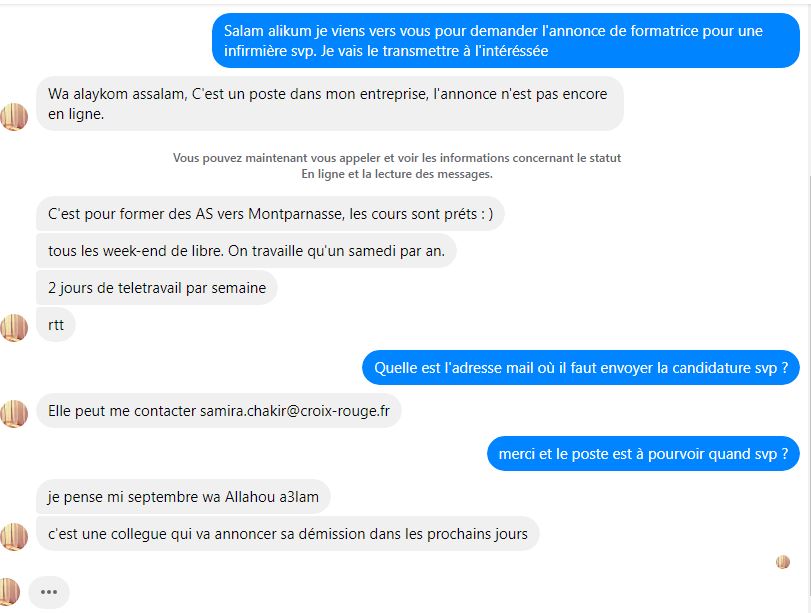Click the words "Elle peut me contacter"

[x=122, y=411]
